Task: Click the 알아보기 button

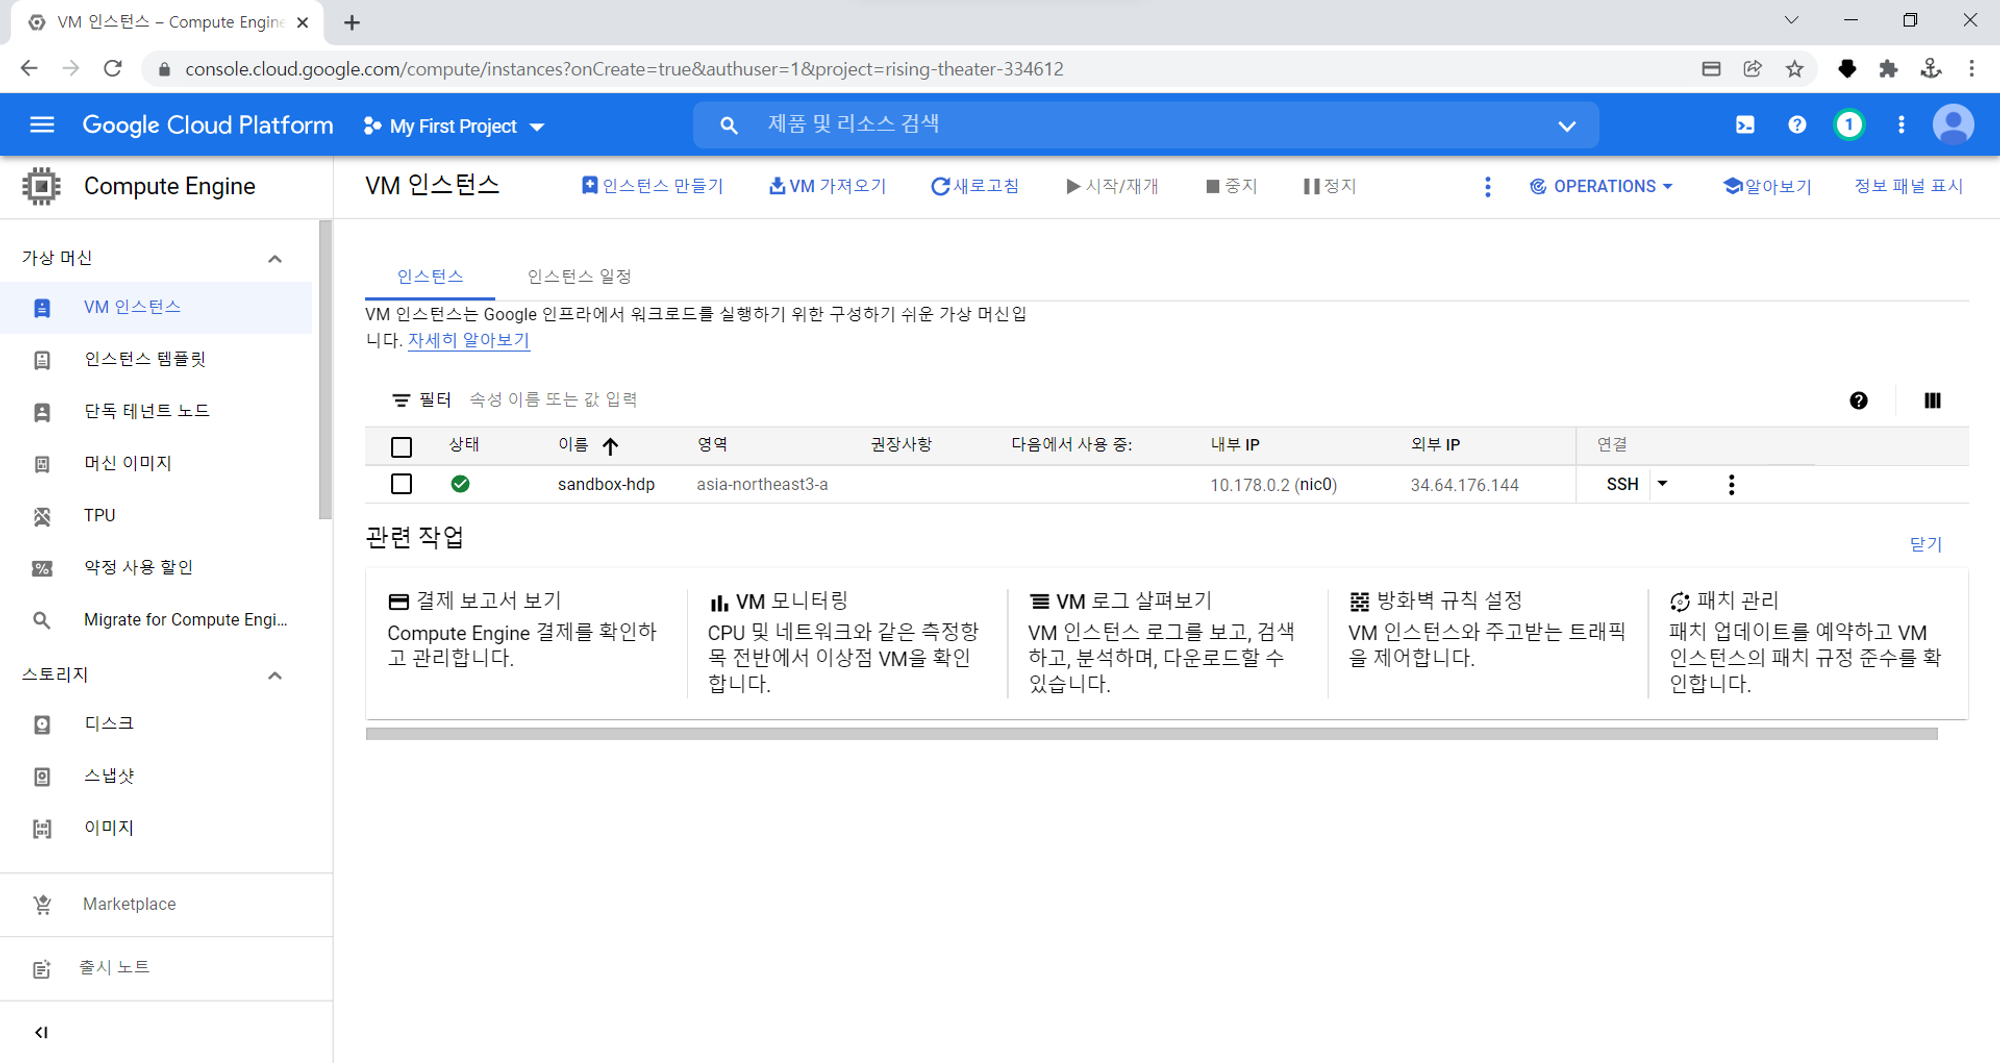Action: (1767, 186)
